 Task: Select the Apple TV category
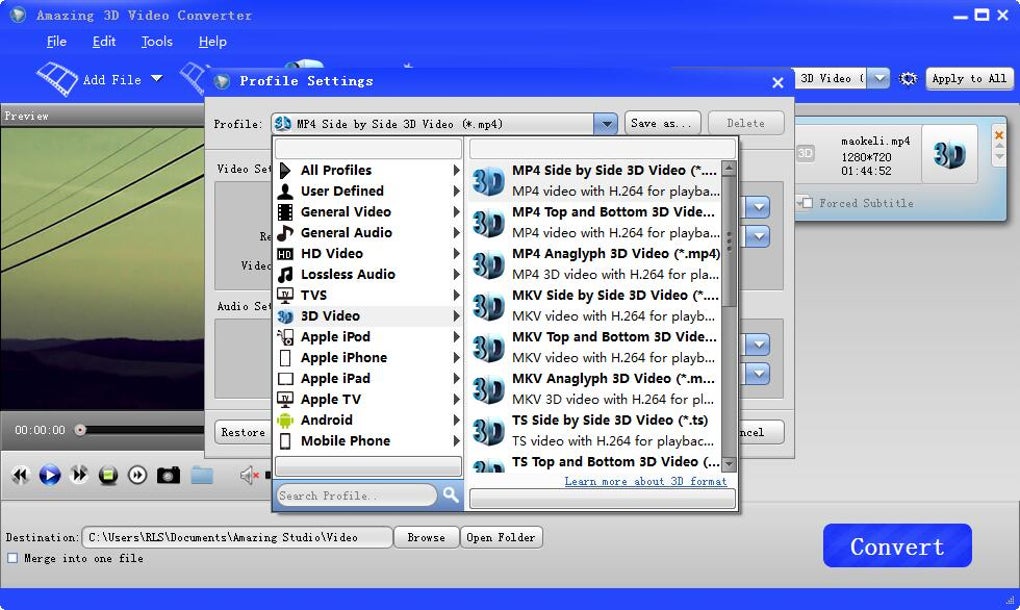click(368, 399)
